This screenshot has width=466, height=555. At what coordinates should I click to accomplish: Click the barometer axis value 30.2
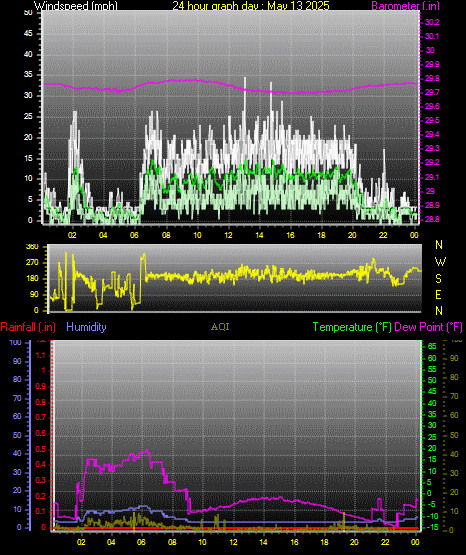point(432,22)
